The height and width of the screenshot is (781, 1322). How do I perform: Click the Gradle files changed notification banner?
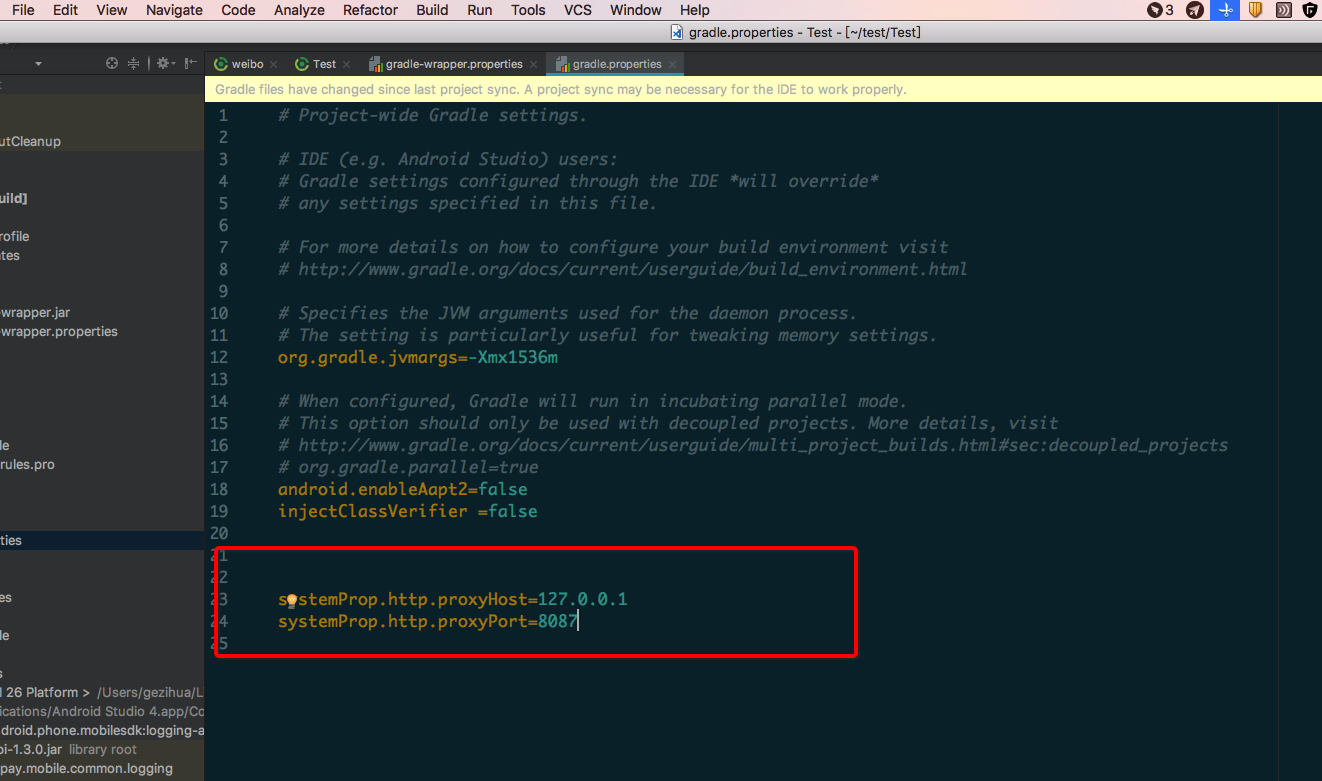pos(763,89)
